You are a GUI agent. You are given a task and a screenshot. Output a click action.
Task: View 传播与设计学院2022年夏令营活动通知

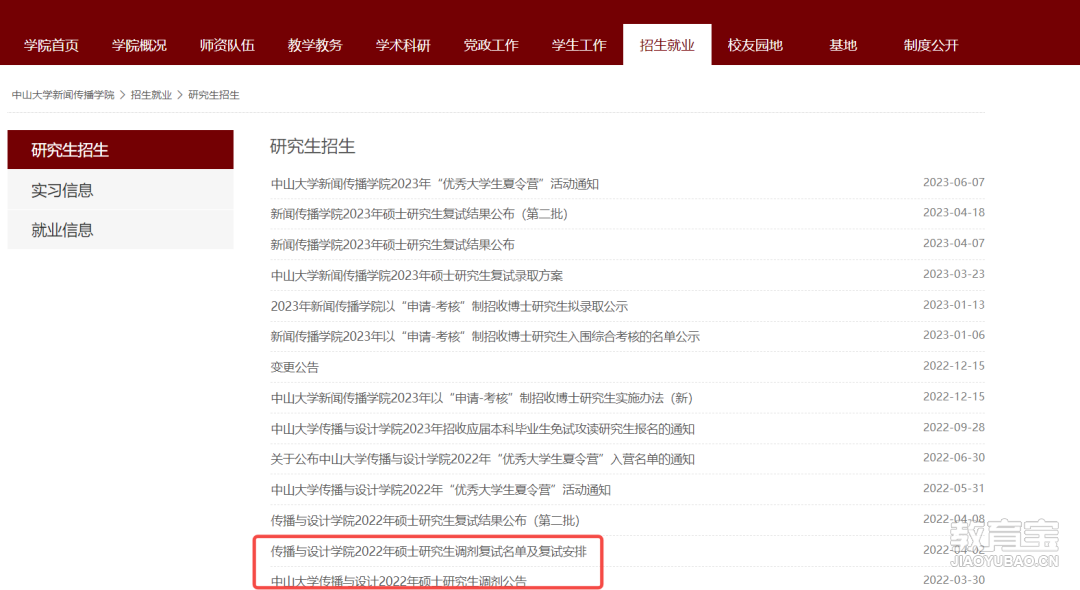click(441, 490)
